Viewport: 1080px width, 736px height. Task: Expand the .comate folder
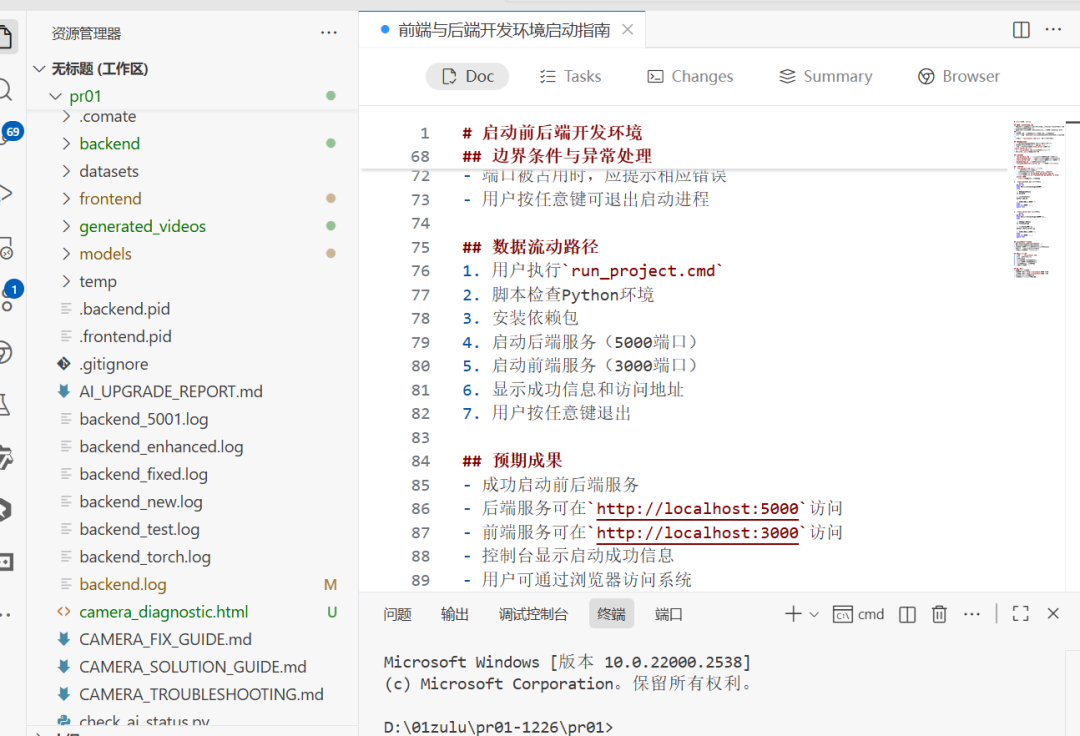193,116
